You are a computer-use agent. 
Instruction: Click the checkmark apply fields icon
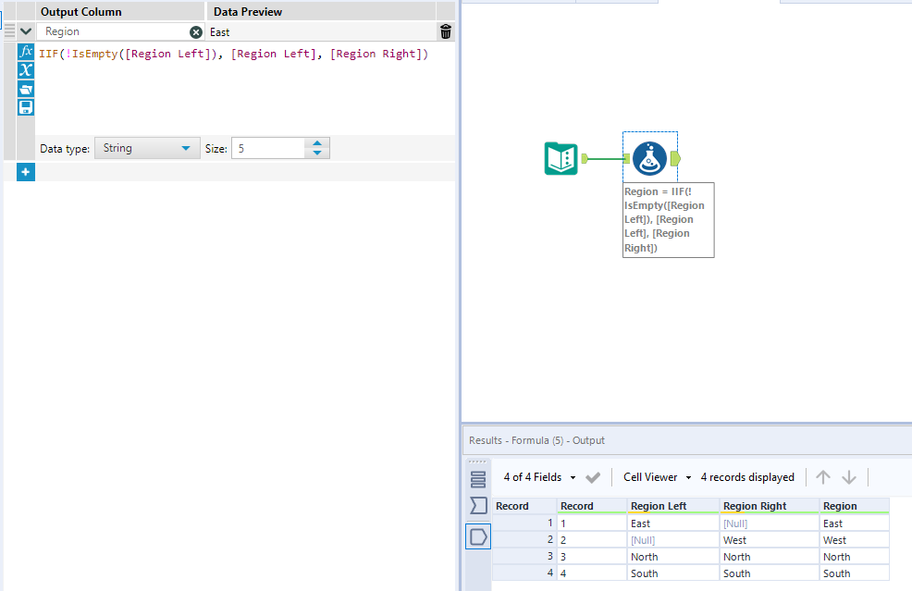(x=593, y=478)
